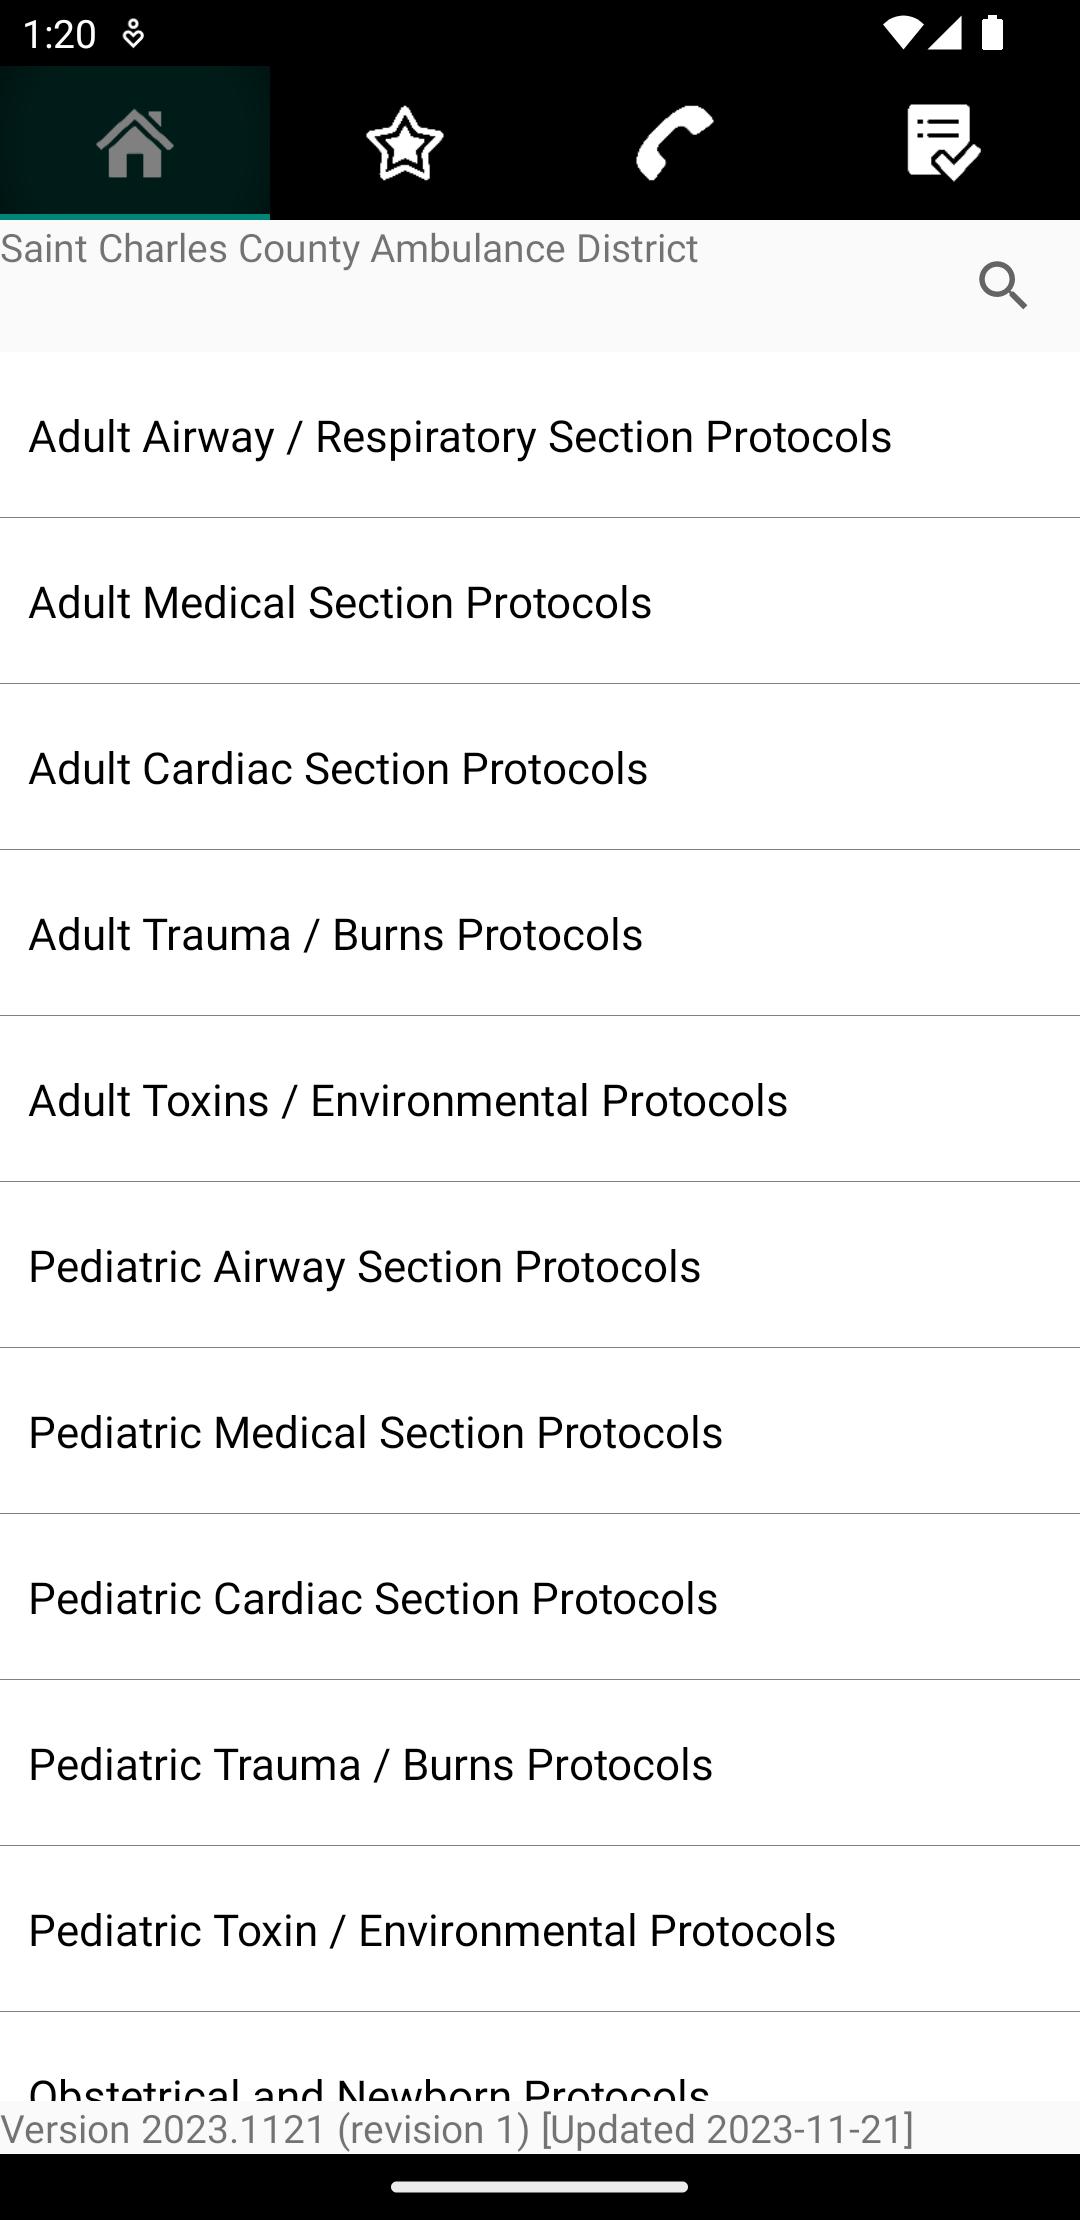This screenshot has width=1080, height=2220.
Task: Select Adult Trauma / Burns Protocols
Action: [540, 933]
